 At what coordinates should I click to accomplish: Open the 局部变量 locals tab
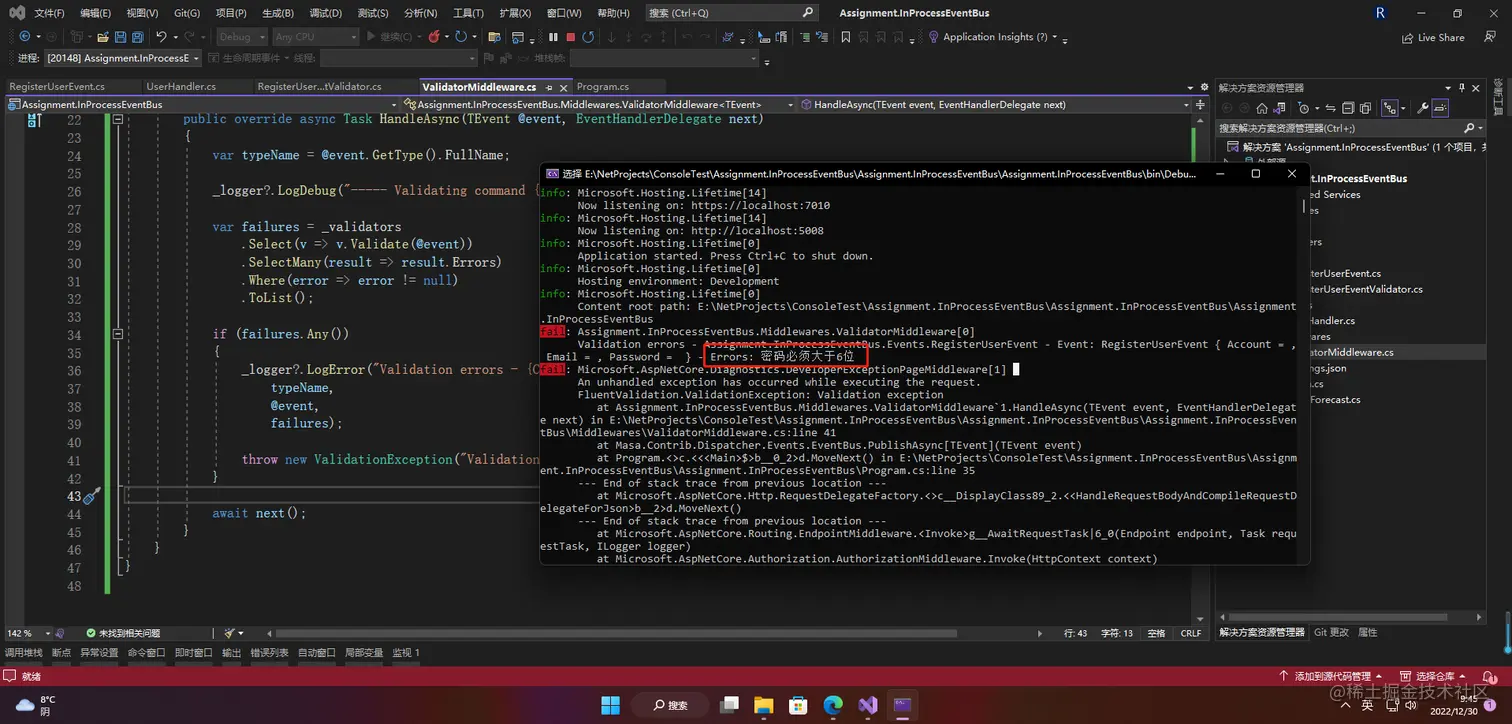pos(364,653)
